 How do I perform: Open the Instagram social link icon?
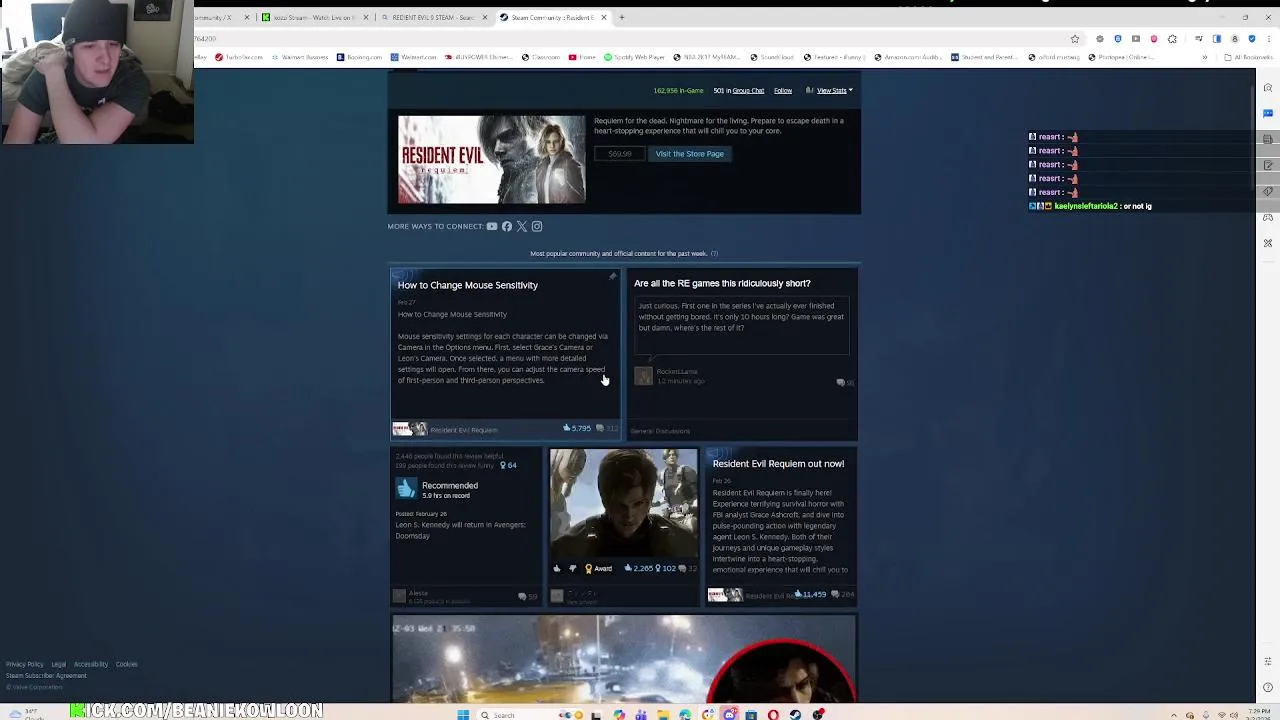tap(537, 226)
